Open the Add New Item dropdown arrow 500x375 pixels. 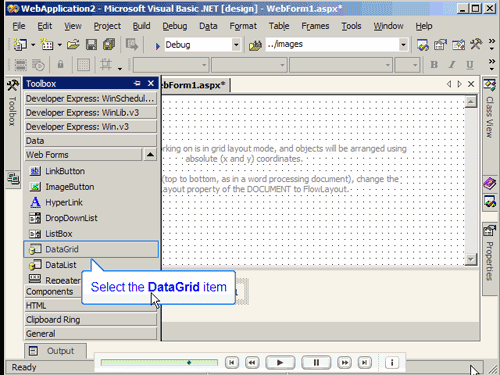(60, 45)
